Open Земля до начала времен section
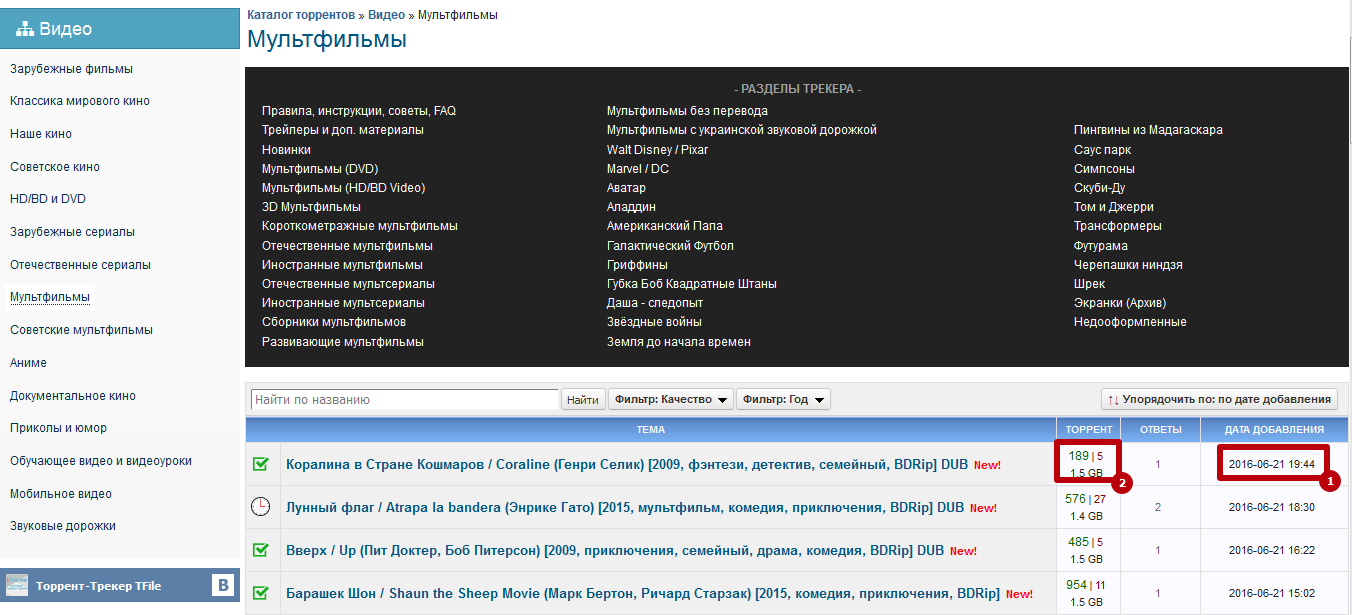The image size is (1352, 615). pos(679,342)
